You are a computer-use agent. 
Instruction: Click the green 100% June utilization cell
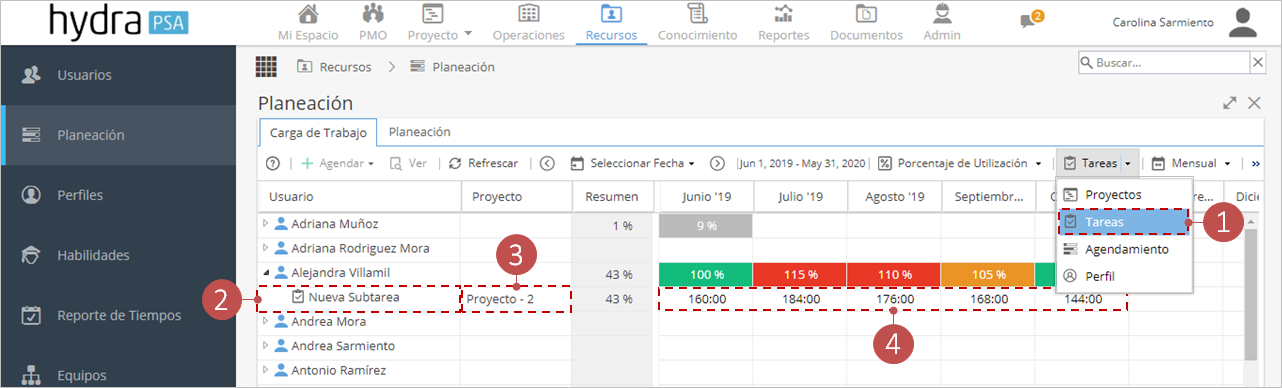(706, 274)
